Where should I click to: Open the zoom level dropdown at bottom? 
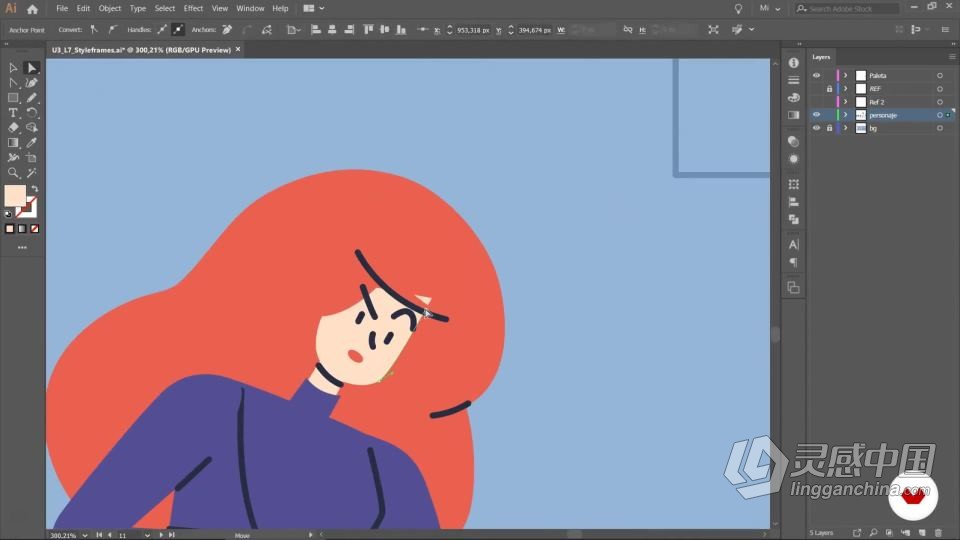pos(84,535)
